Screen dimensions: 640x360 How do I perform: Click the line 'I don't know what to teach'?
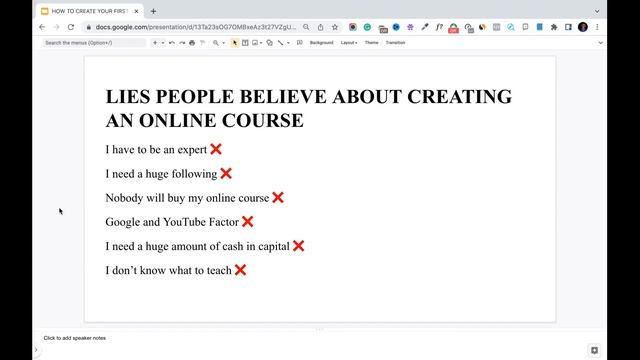click(168, 270)
